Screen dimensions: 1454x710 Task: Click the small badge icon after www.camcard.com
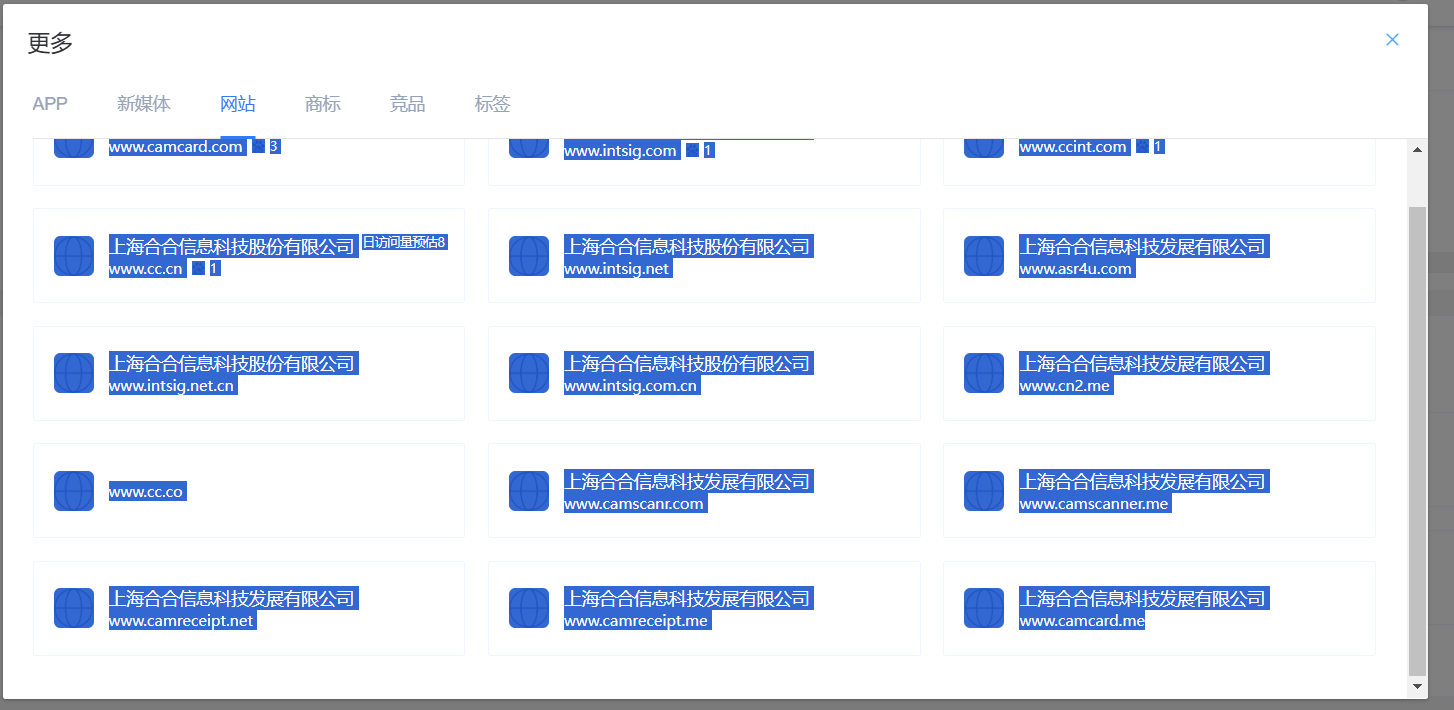[x=258, y=146]
